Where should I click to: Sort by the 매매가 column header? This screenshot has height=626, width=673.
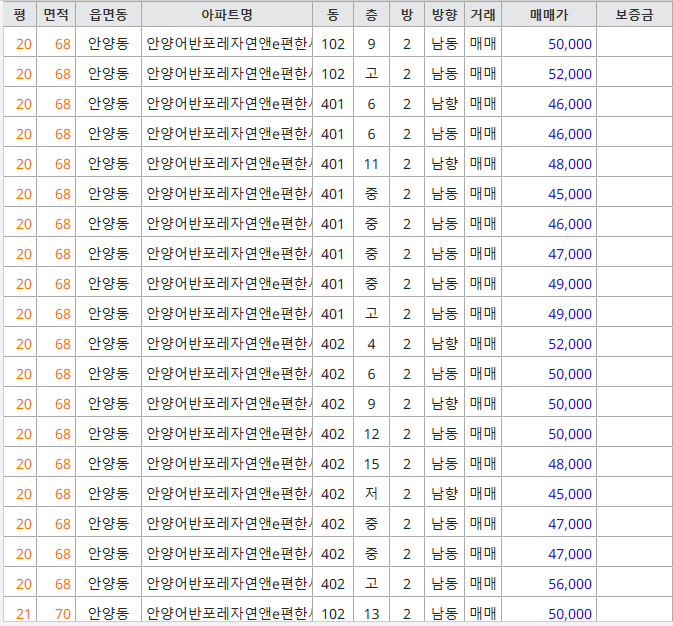coord(549,15)
